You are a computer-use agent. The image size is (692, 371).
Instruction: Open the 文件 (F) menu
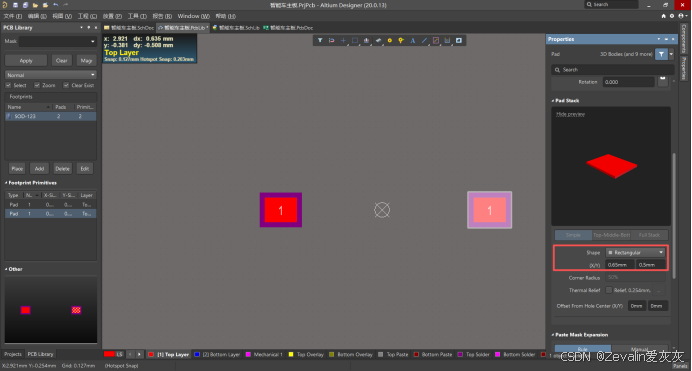pos(12,16)
